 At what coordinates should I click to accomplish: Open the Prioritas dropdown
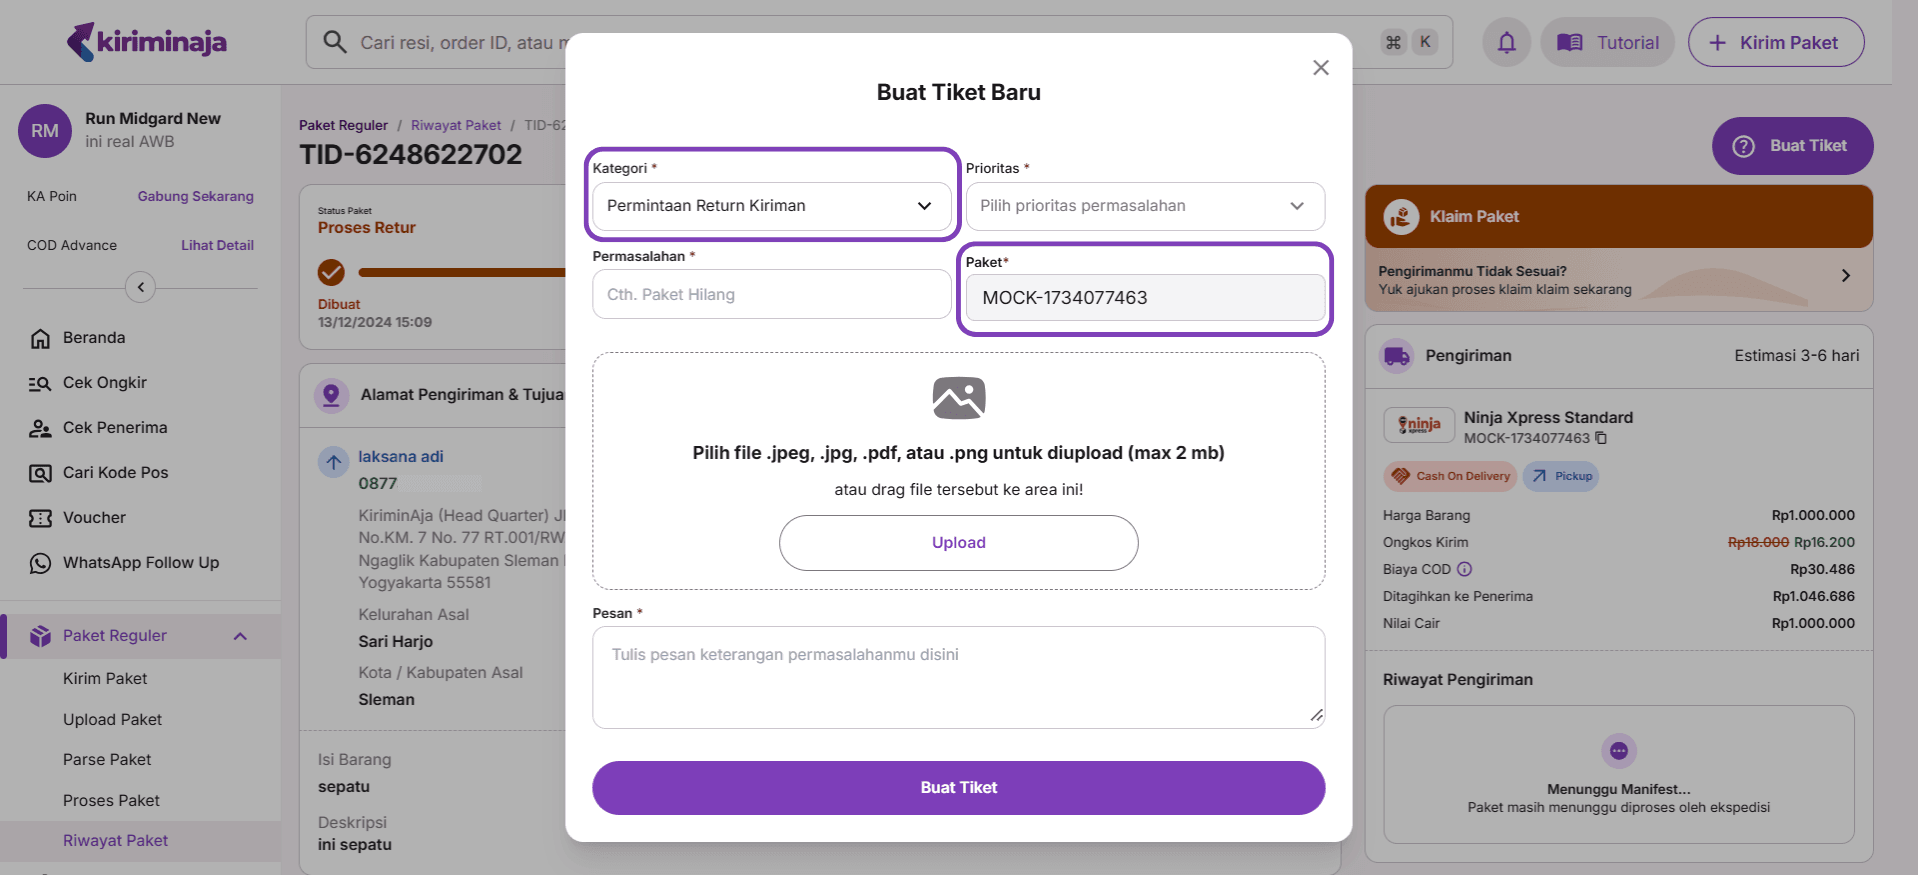click(1144, 206)
